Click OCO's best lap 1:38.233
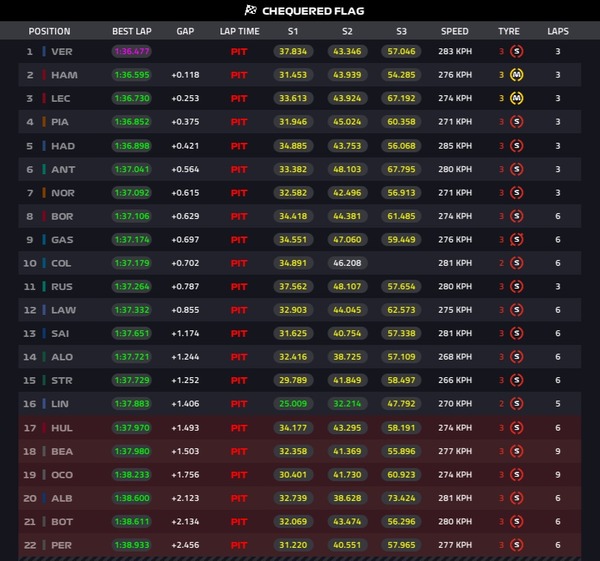 (x=132, y=475)
